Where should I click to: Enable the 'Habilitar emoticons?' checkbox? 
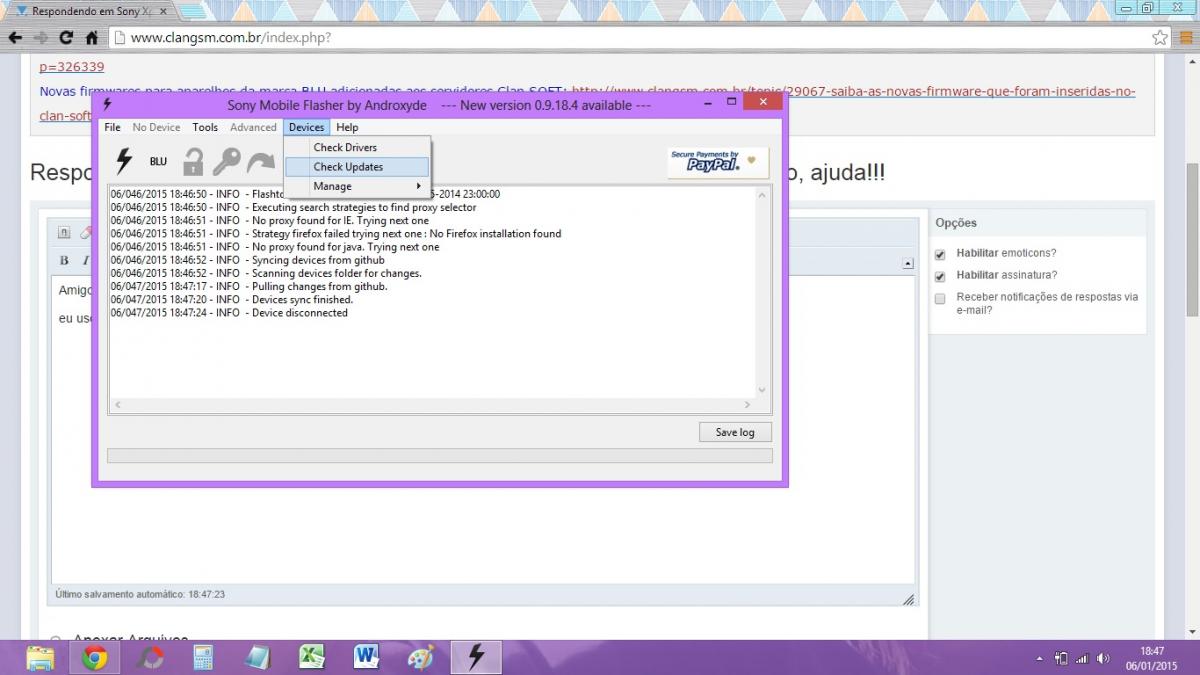click(940, 254)
